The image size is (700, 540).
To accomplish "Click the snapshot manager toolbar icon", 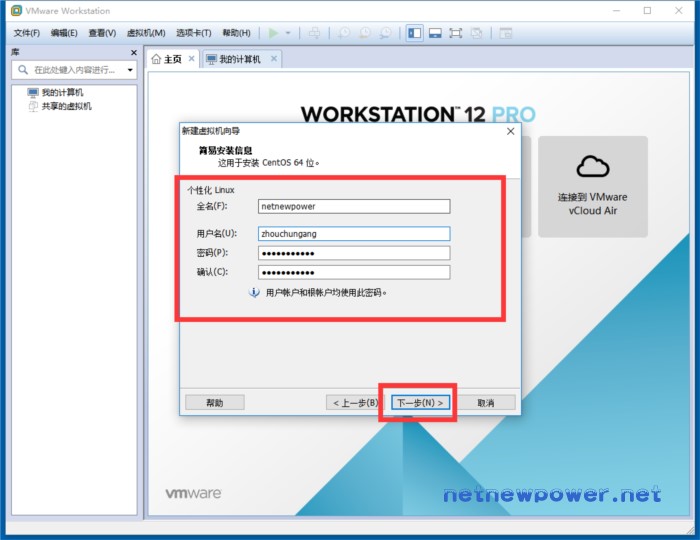I will 385,33.
